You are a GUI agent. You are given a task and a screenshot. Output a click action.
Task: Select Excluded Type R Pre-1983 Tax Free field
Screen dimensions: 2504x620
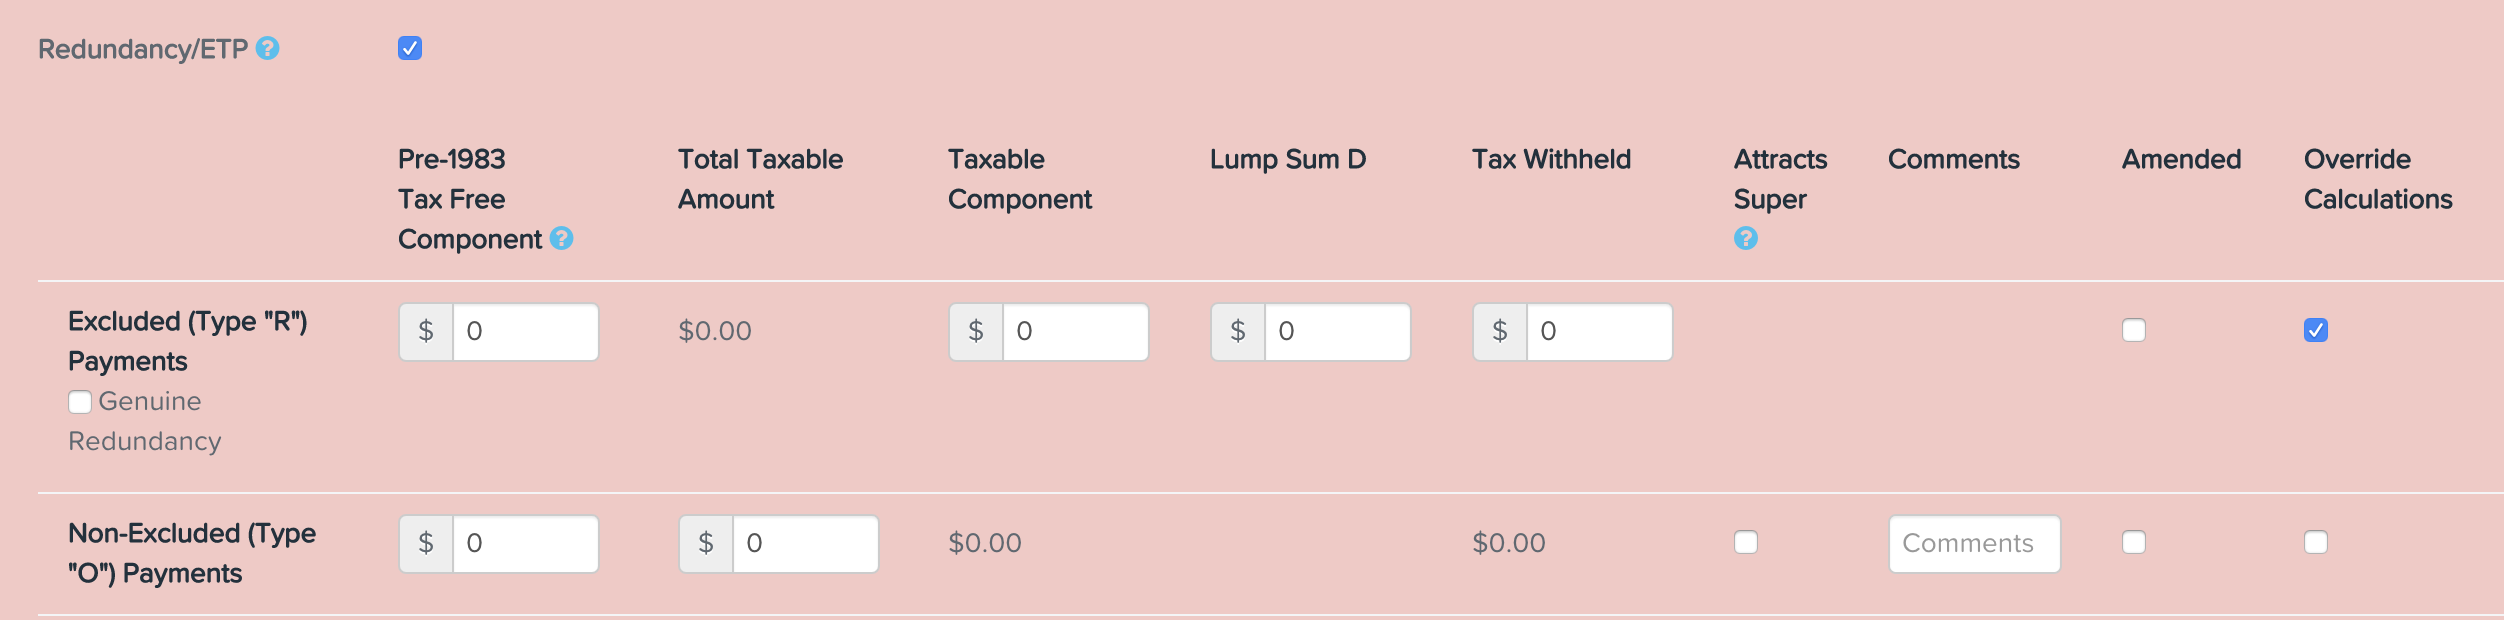tap(525, 332)
